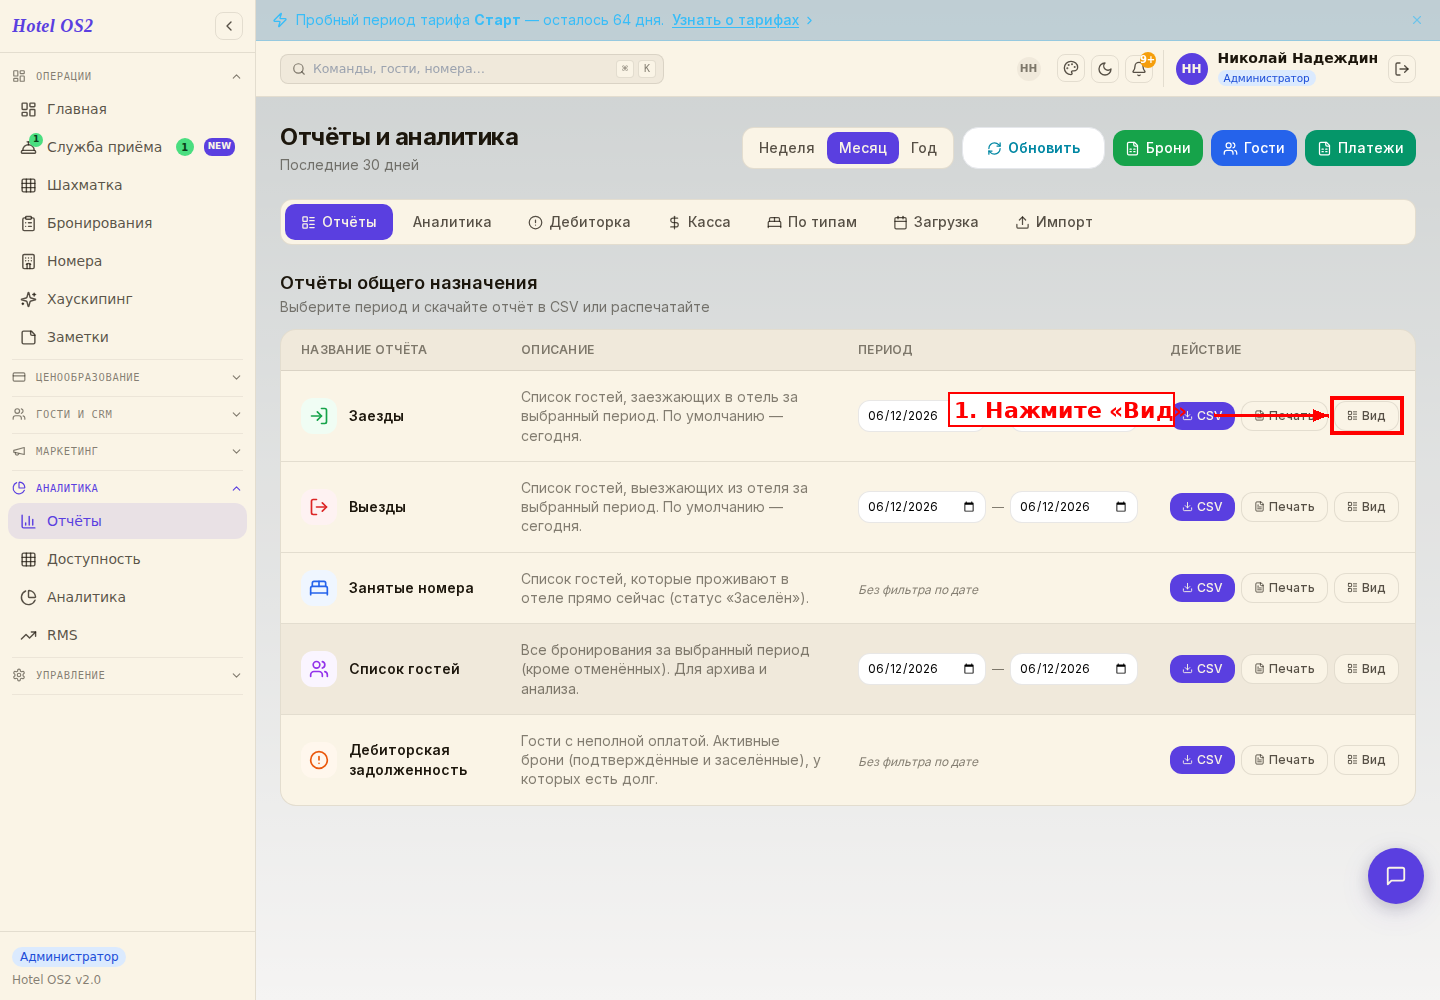The width and height of the screenshot is (1440, 1000).
Task: Download CSV for Дебиторская задолженность
Action: click(x=1202, y=760)
